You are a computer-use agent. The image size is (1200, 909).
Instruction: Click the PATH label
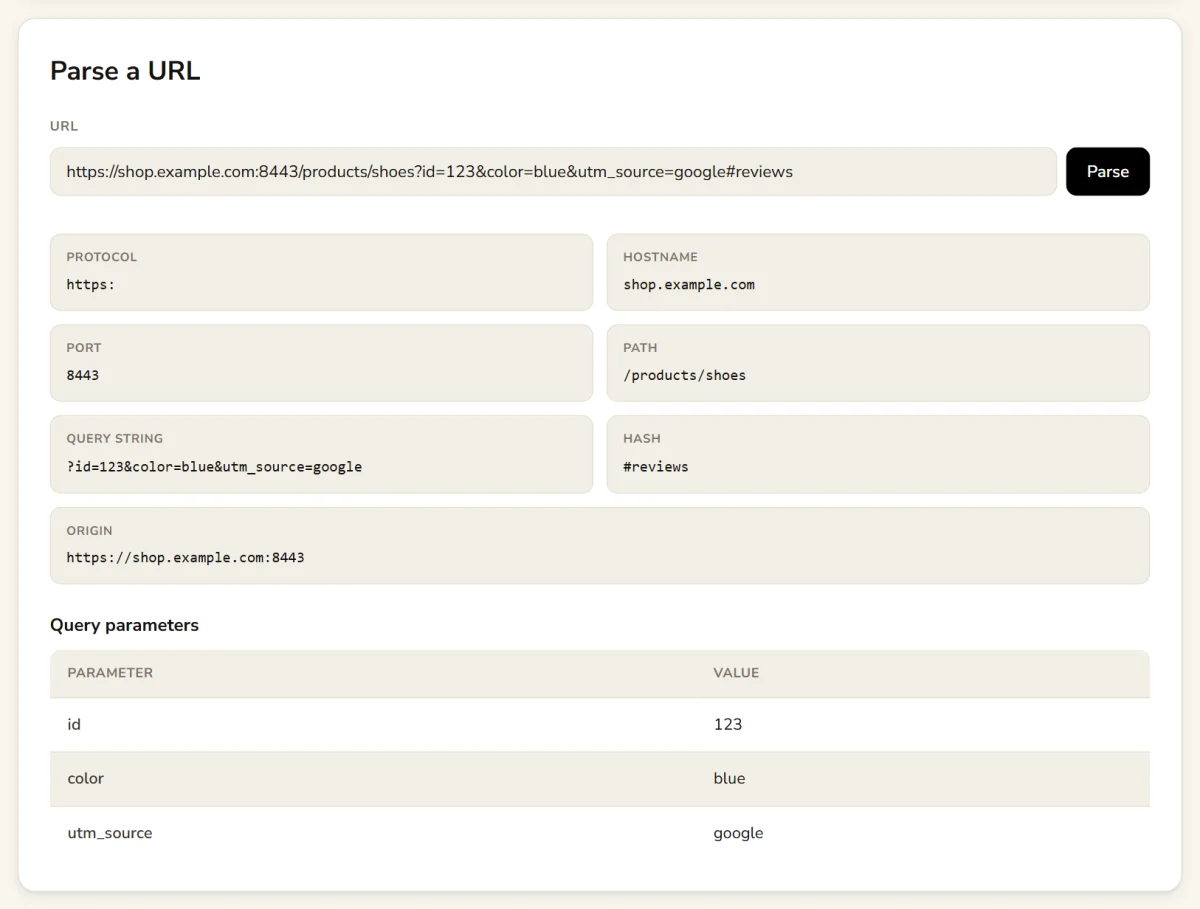click(x=640, y=348)
